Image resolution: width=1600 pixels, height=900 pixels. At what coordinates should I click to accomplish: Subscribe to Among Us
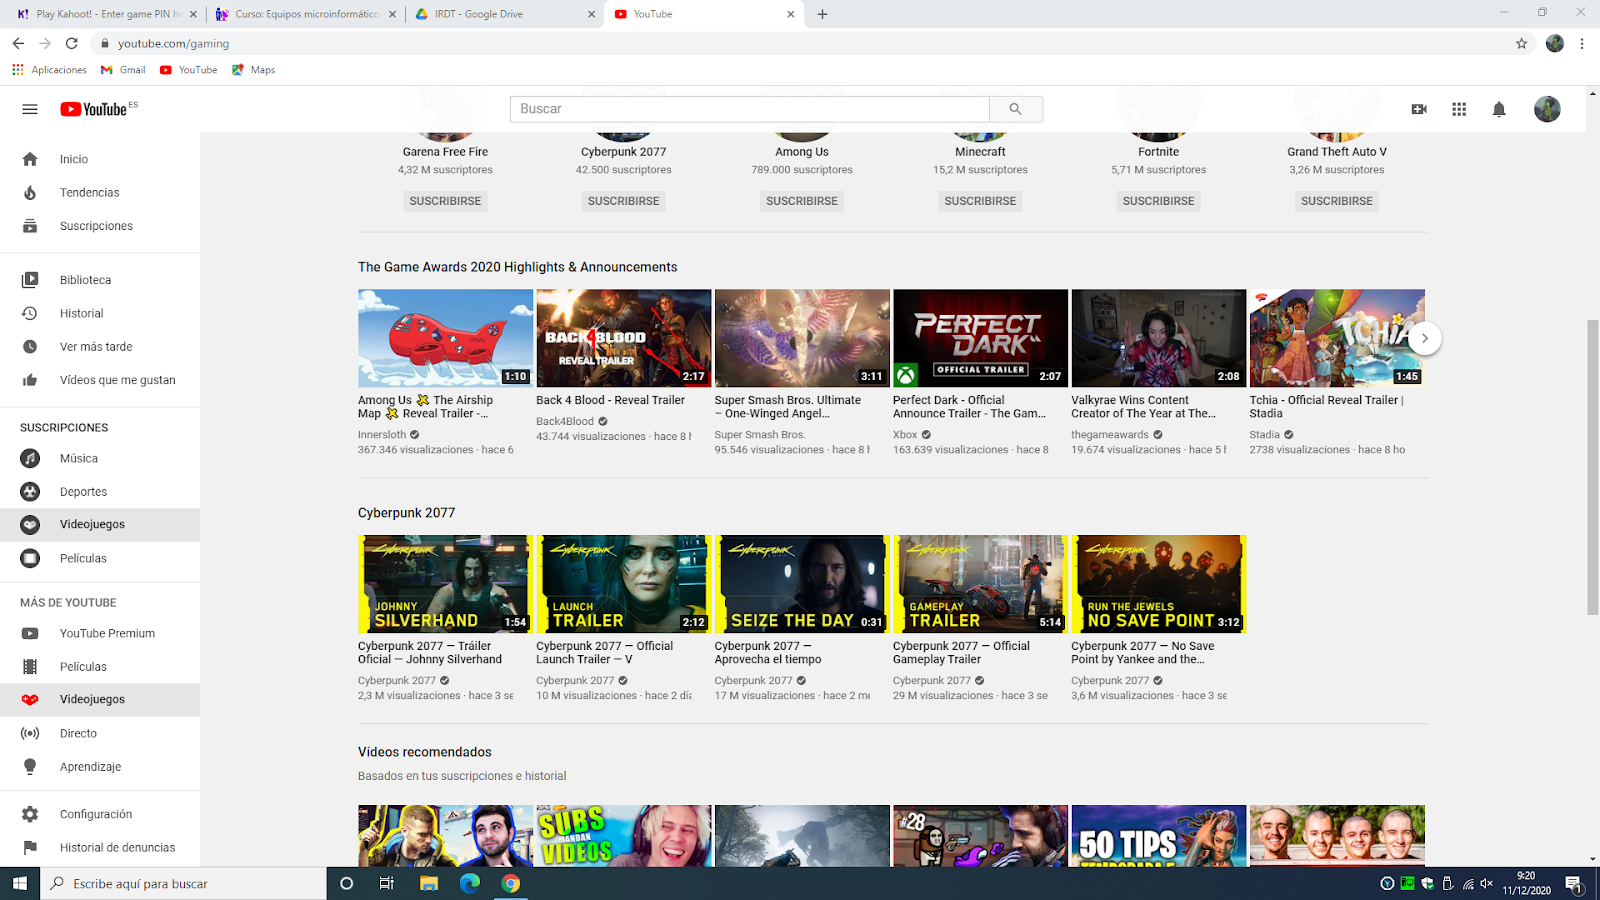point(802,201)
